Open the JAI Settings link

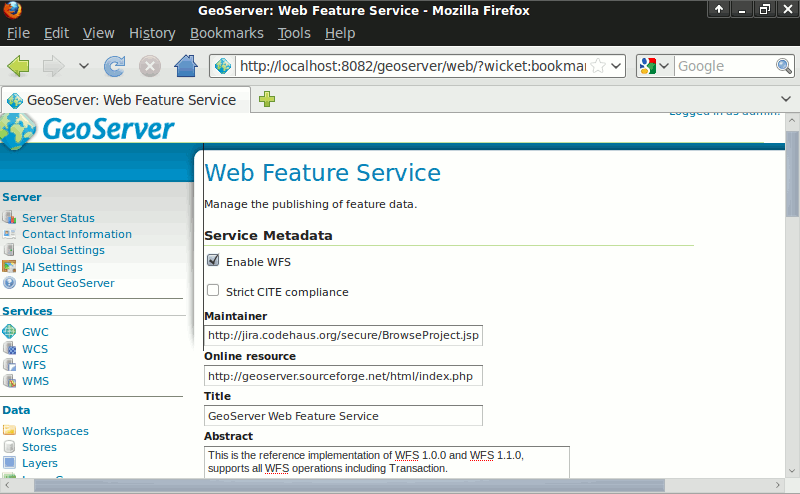pos(52,267)
